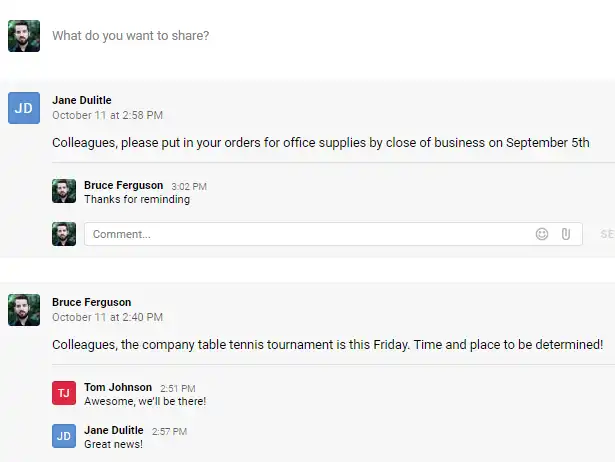
Task: Click your profile photo beside share box
Action: pos(24,36)
